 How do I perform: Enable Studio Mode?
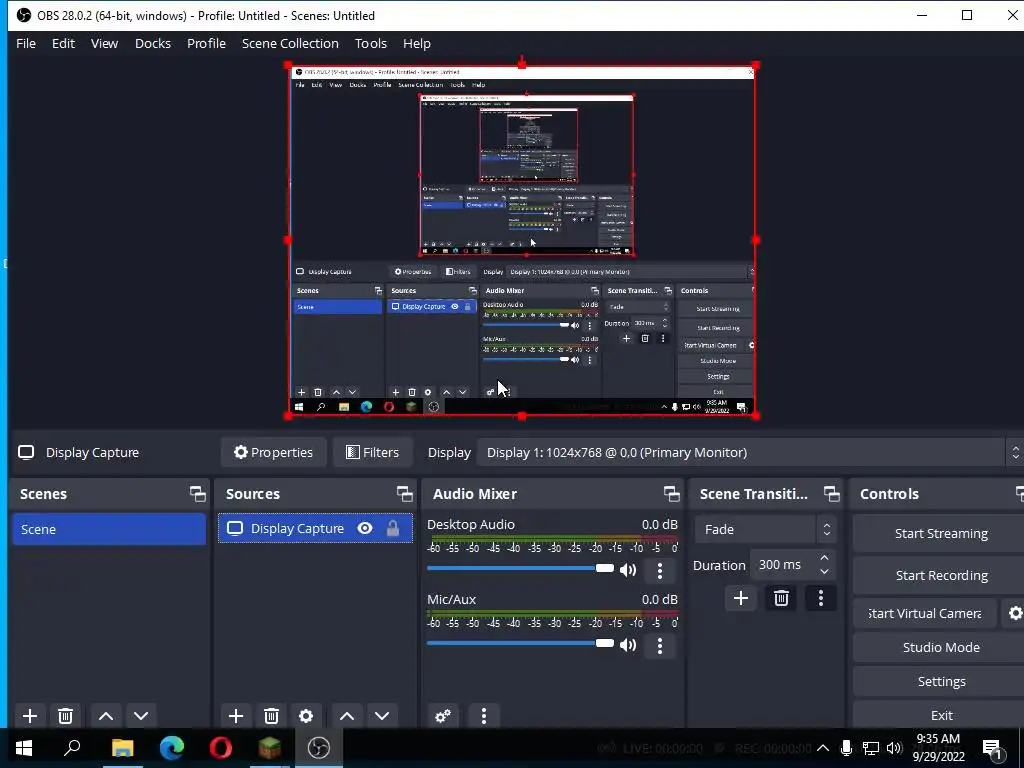940,647
